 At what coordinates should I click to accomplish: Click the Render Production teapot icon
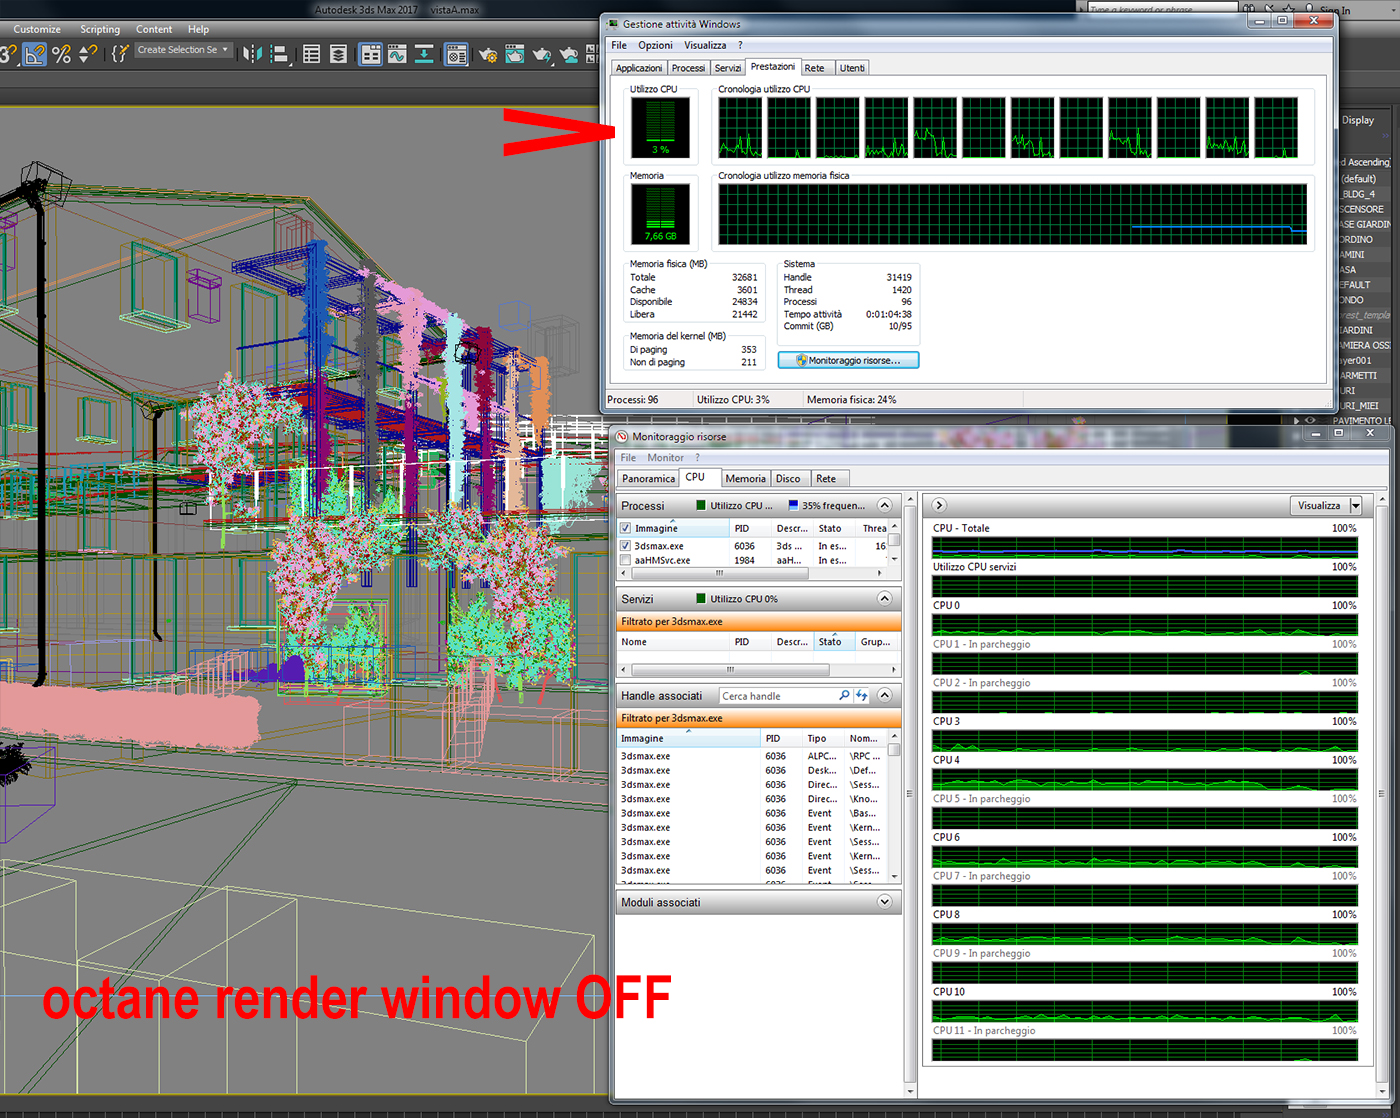click(x=542, y=54)
